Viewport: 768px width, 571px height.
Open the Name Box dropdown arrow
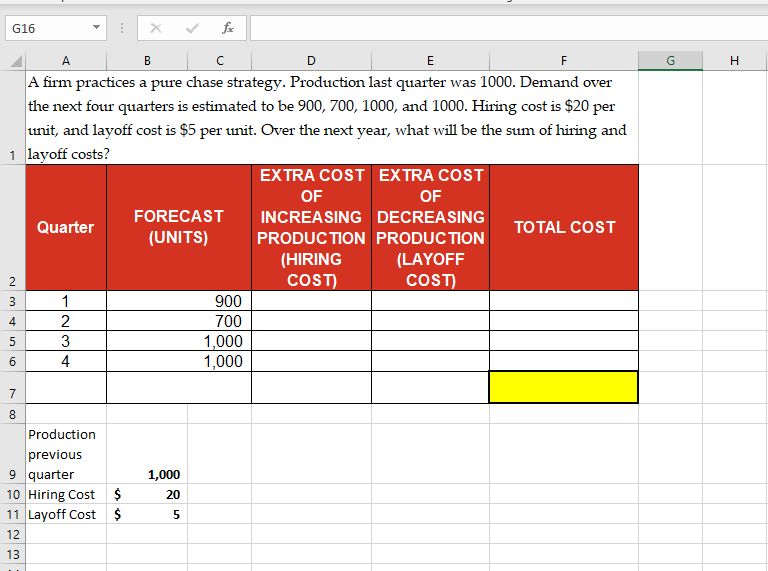pos(96,27)
